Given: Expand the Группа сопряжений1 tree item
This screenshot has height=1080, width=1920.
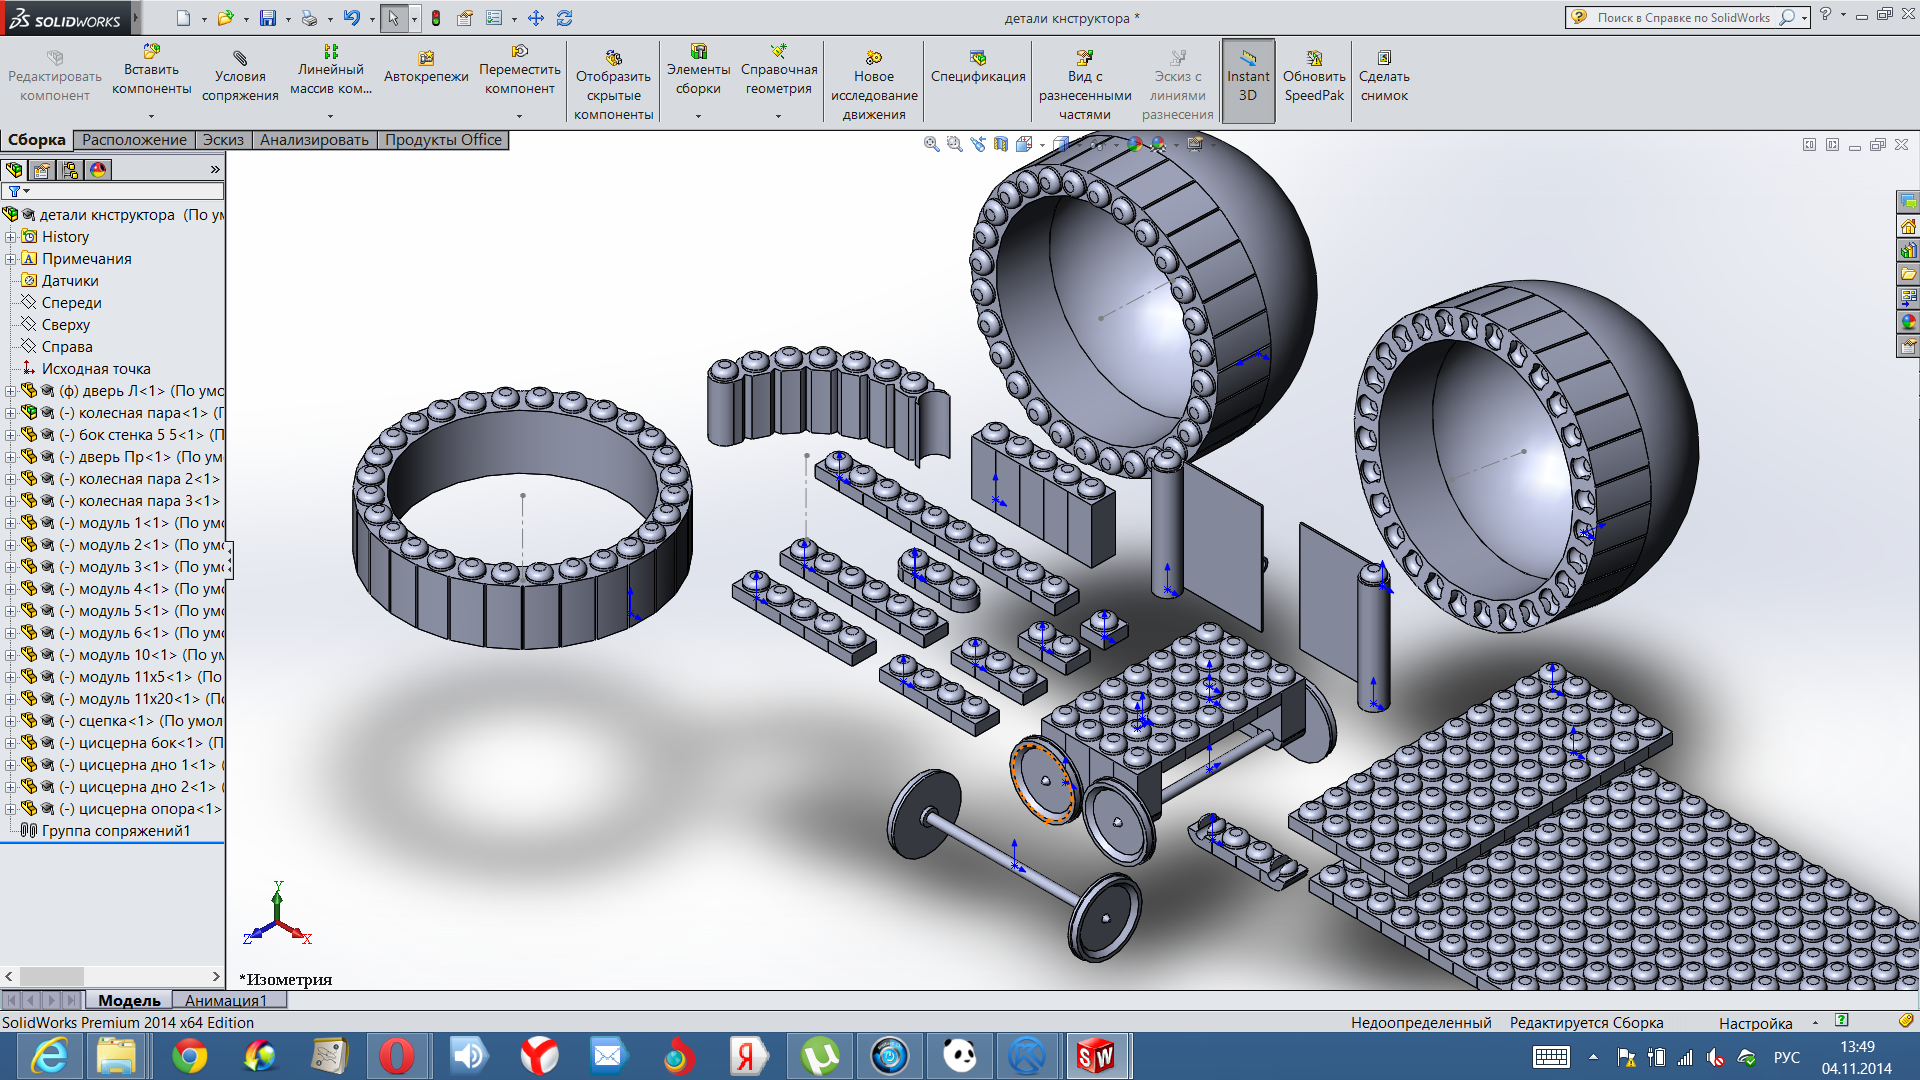Looking at the screenshot, I should (12, 828).
